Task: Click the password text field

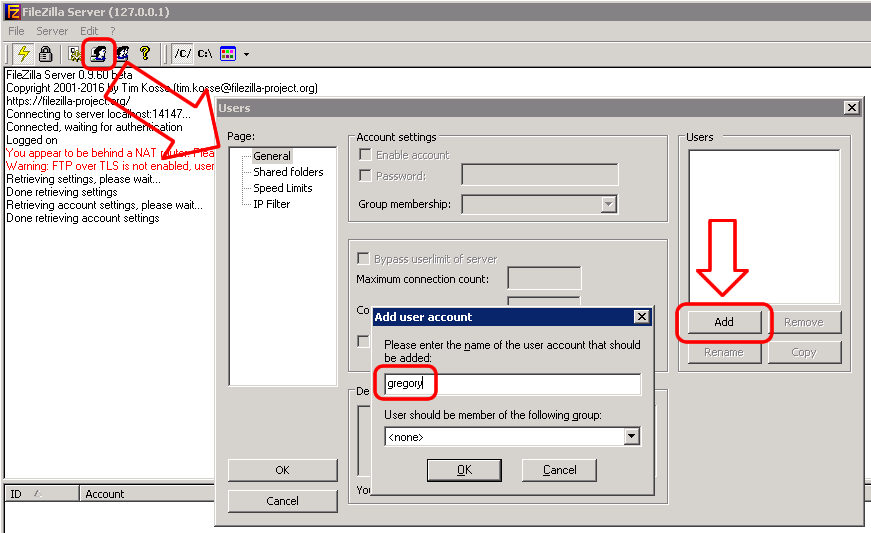Action: click(x=539, y=174)
